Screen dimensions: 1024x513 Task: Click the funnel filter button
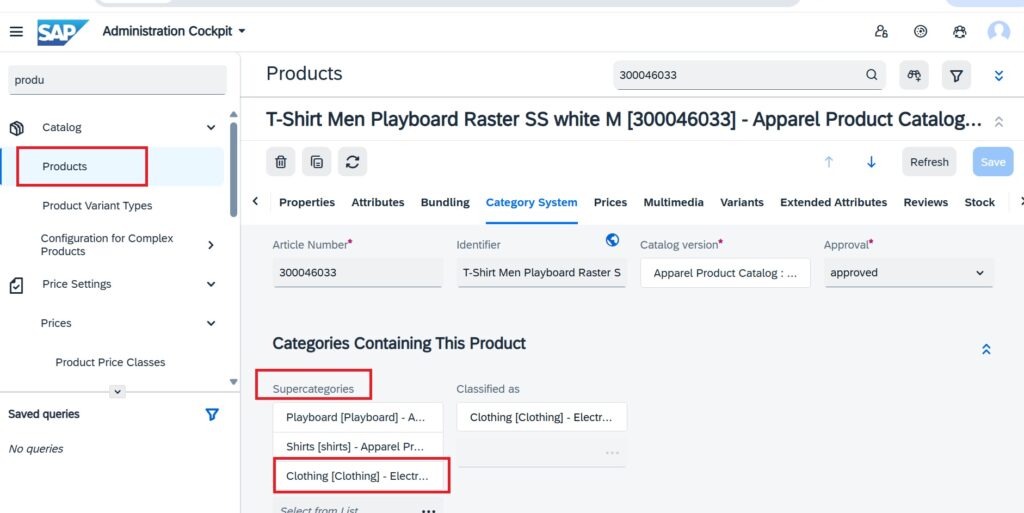click(956, 75)
